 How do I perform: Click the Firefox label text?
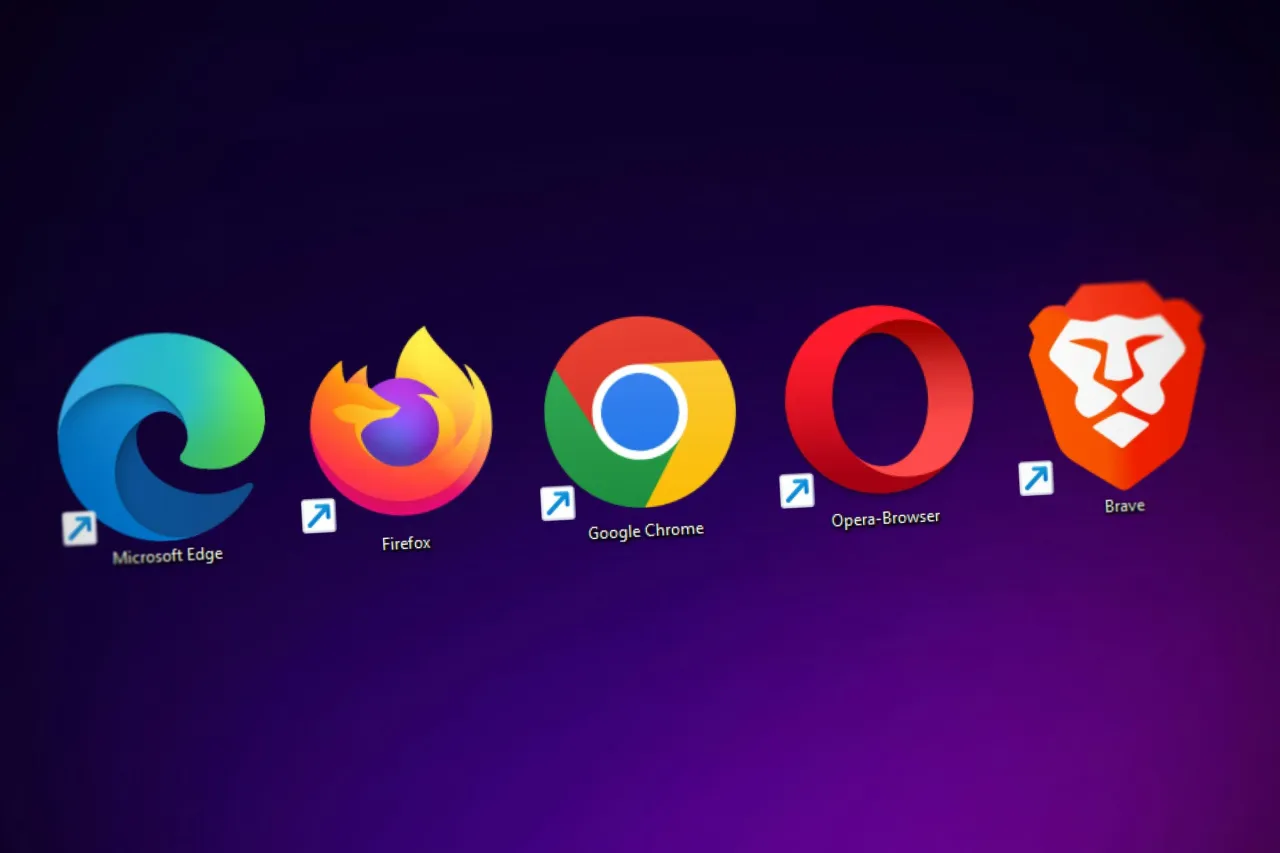tap(405, 543)
